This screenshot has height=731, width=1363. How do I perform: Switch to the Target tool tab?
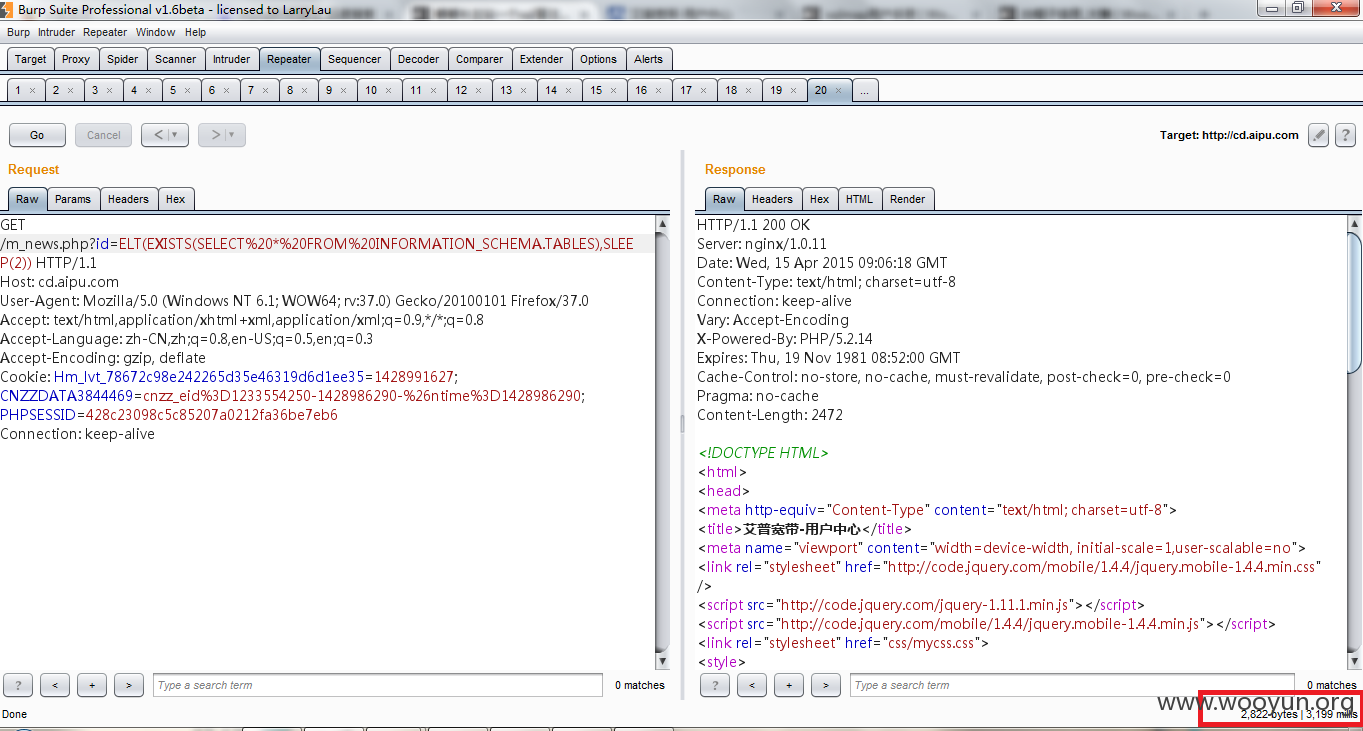[x=30, y=59]
